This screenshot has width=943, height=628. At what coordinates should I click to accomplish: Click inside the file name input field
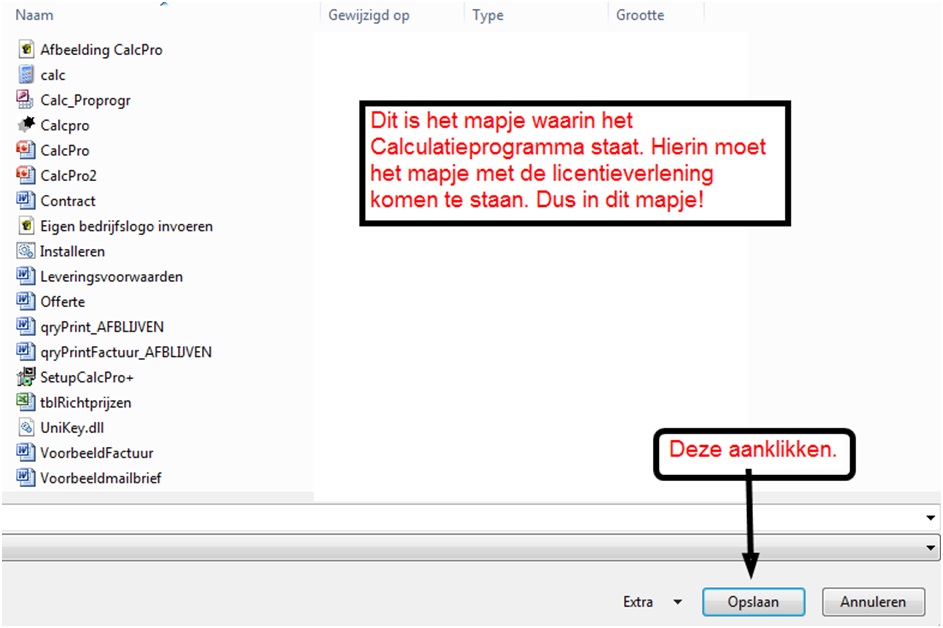point(460,517)
